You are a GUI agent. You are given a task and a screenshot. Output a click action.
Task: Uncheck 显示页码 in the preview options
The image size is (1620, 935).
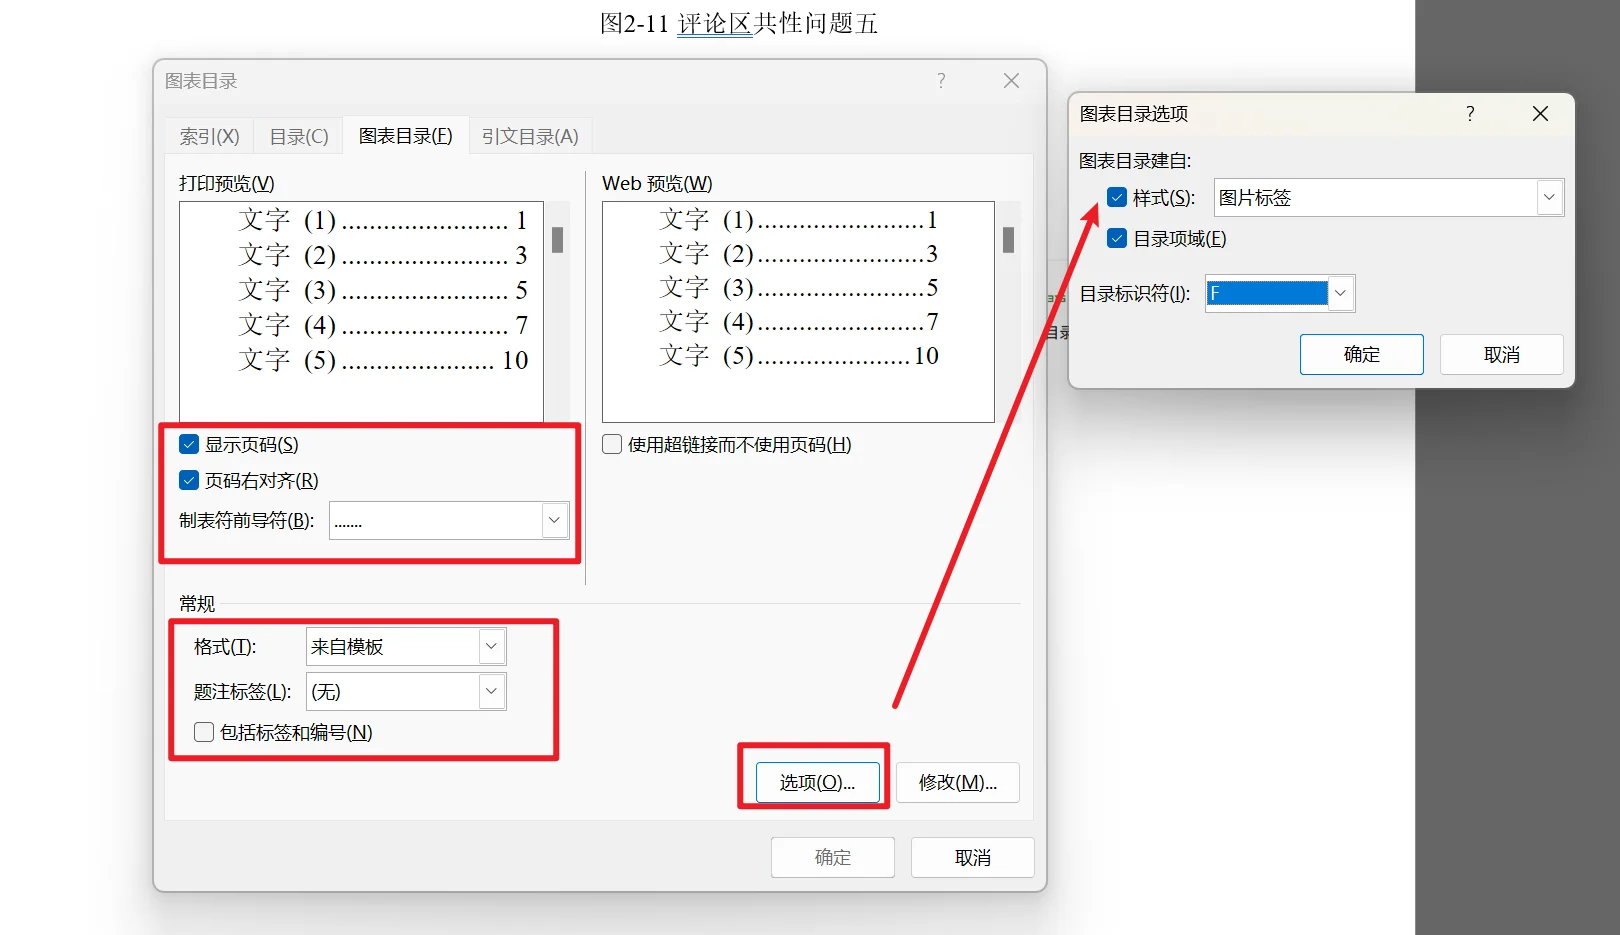click(x=188, y=444)
